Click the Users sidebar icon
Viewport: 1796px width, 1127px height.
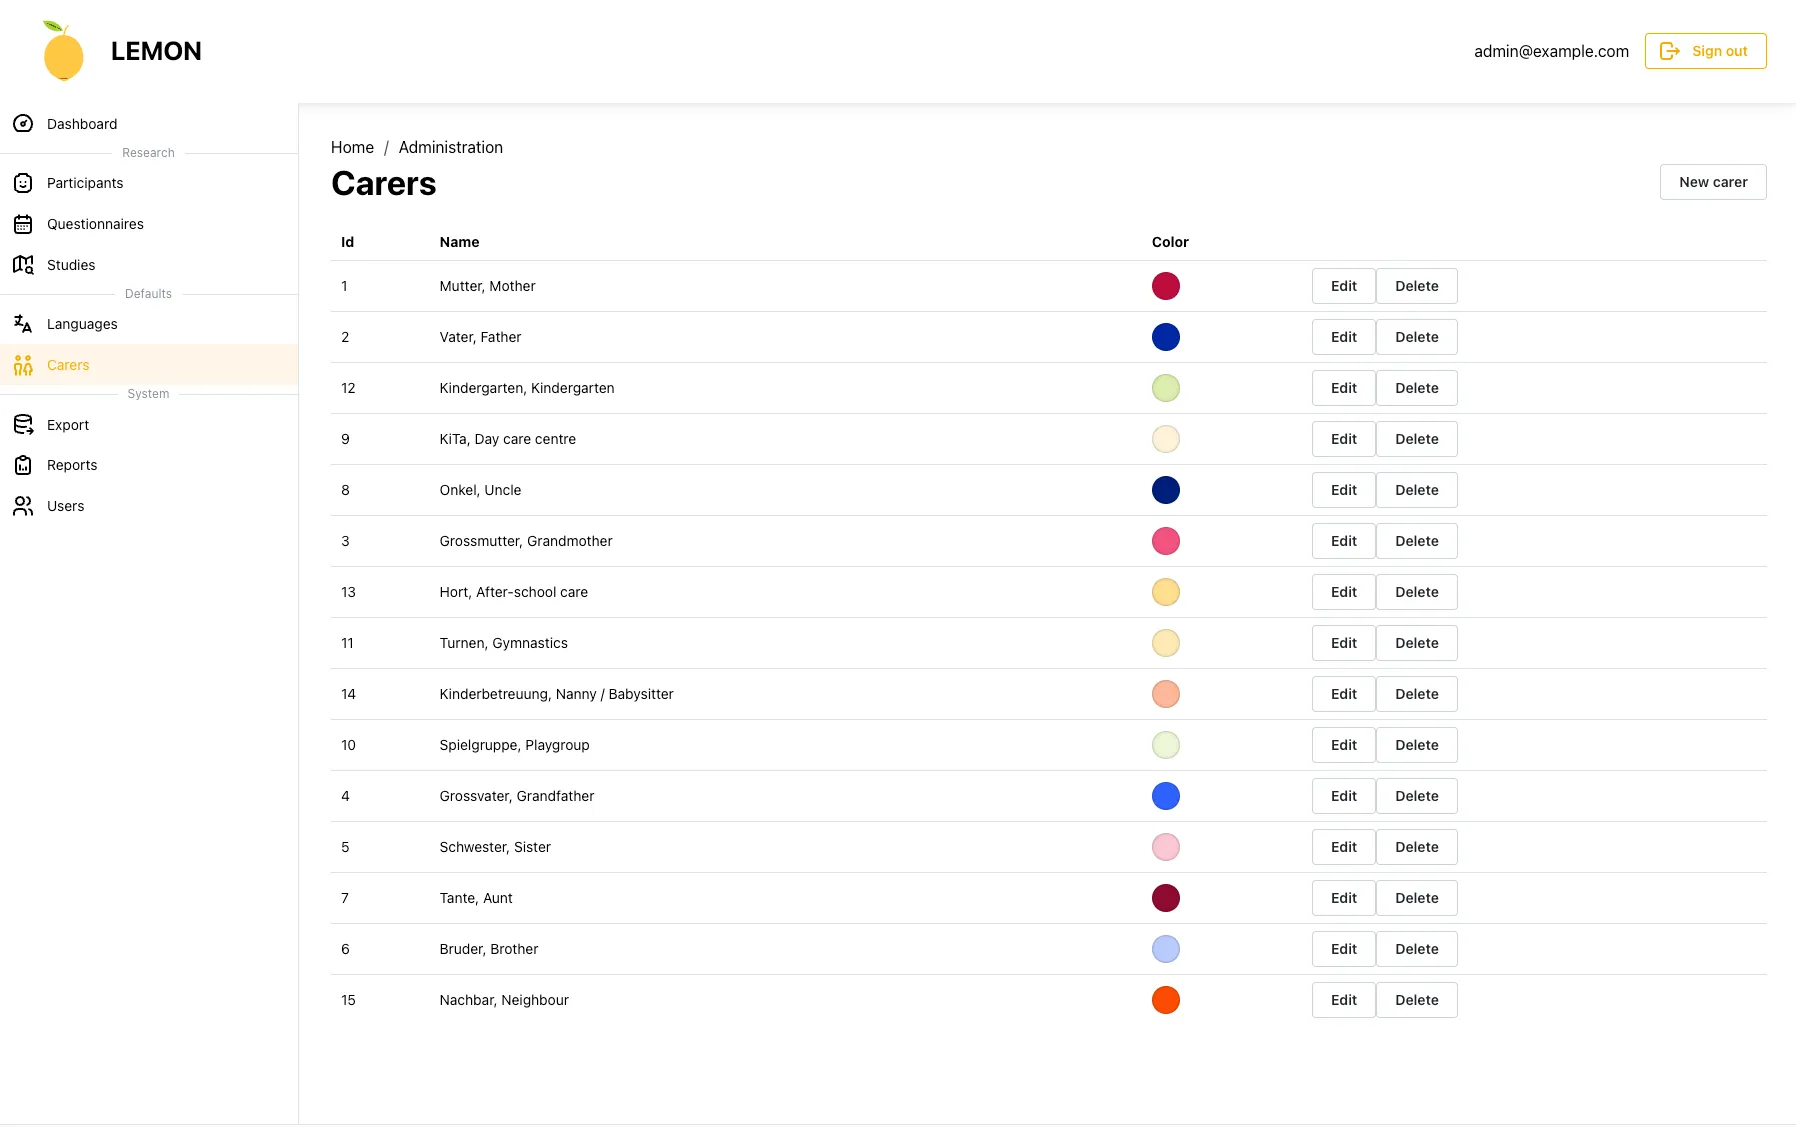click(x=23, y=505)
